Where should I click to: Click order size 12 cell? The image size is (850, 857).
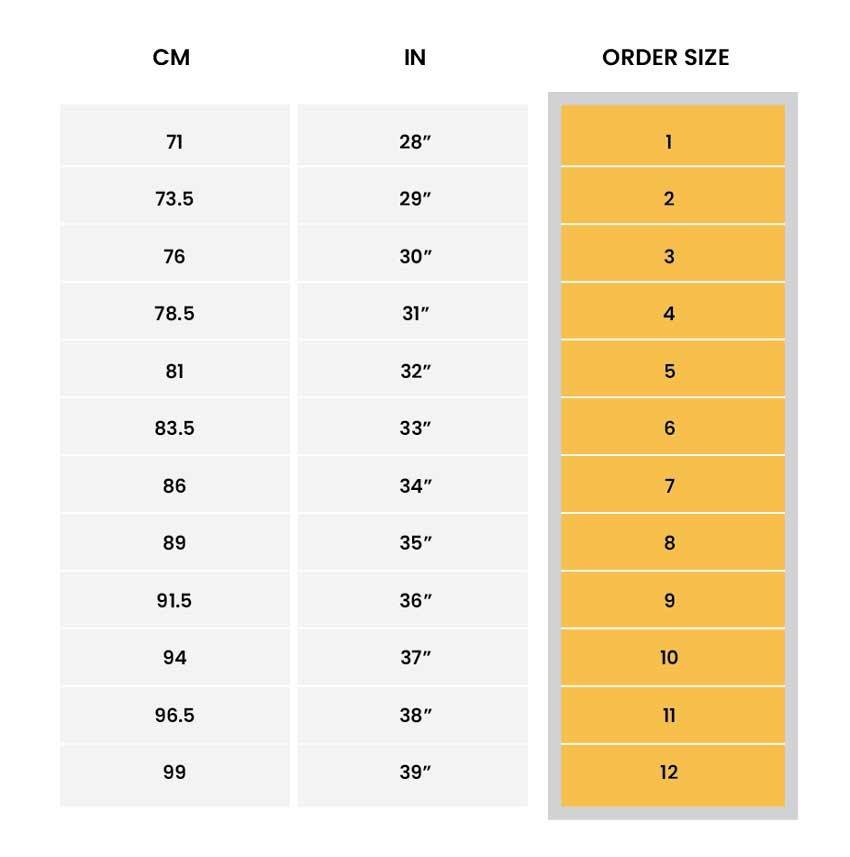click(670, 772)
